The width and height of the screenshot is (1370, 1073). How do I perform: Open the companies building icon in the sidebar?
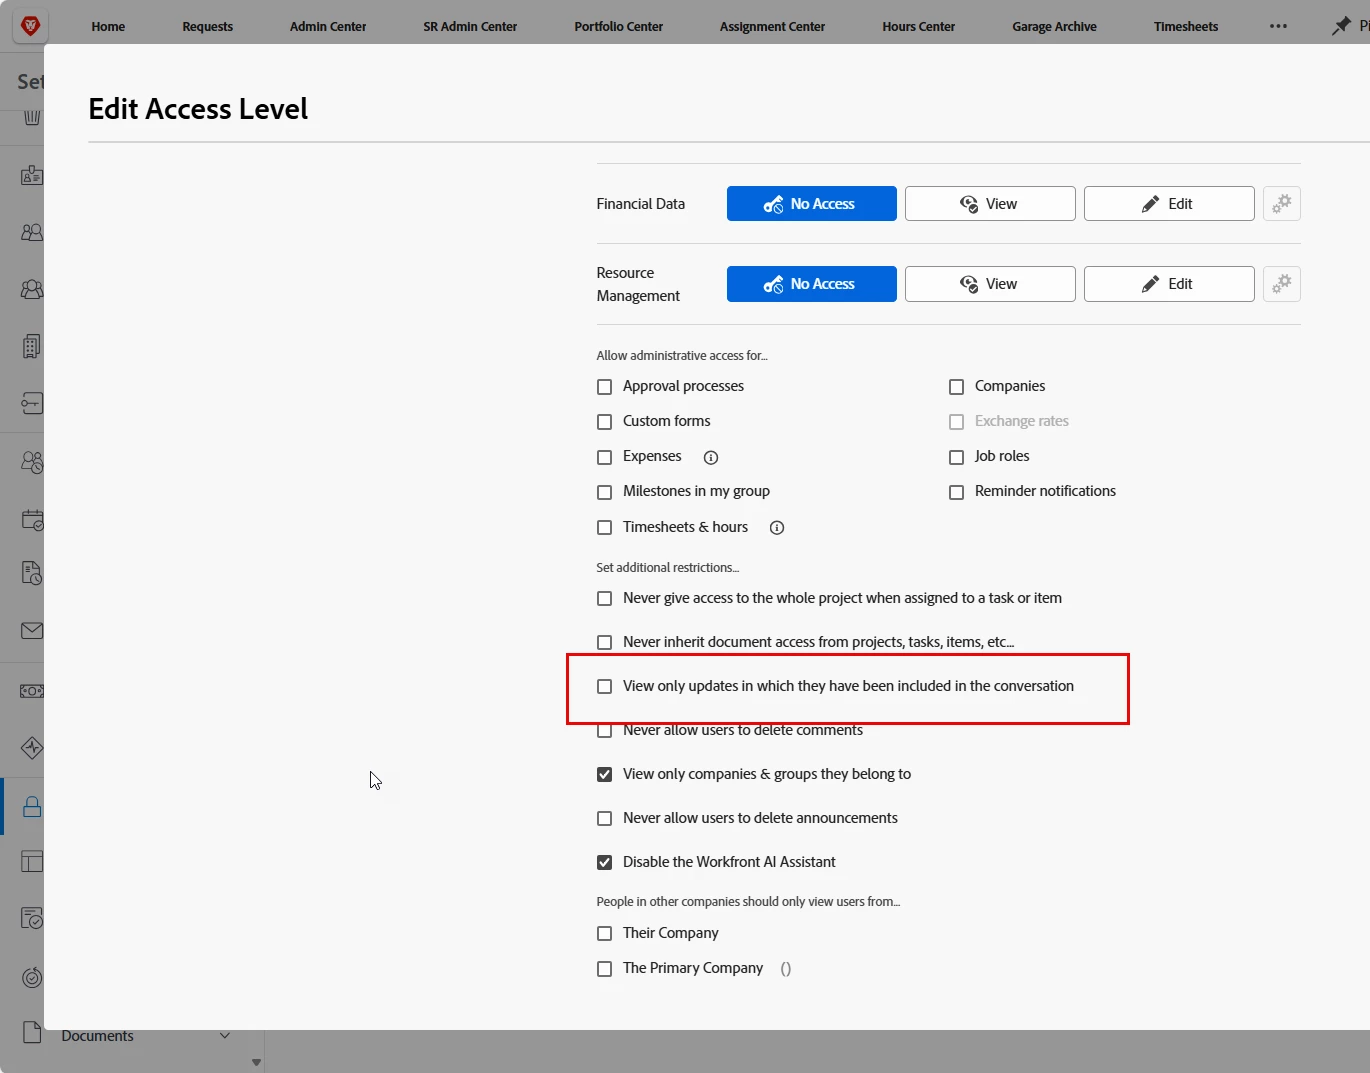tap(32, 346)
